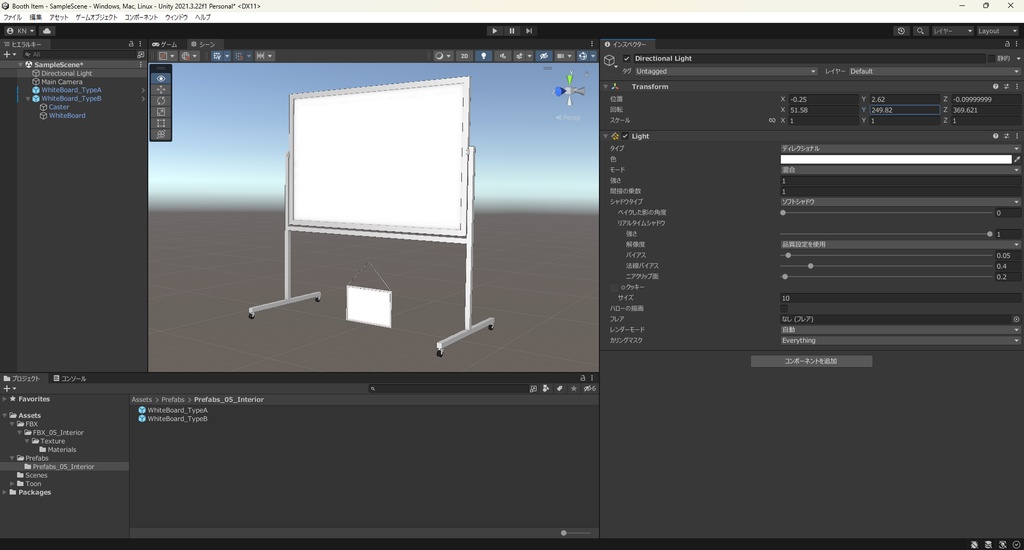1024x550 pixels.
Task: Collapse the Transform component foldout
Action: [605, 86]
